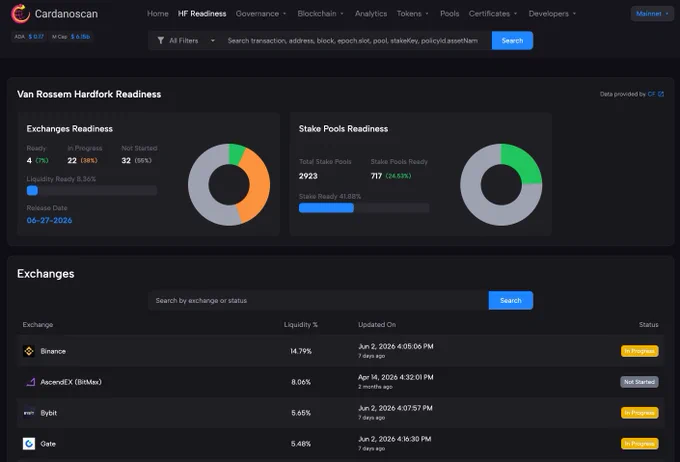Click the Bybit exchange name

tap(49, 413)
